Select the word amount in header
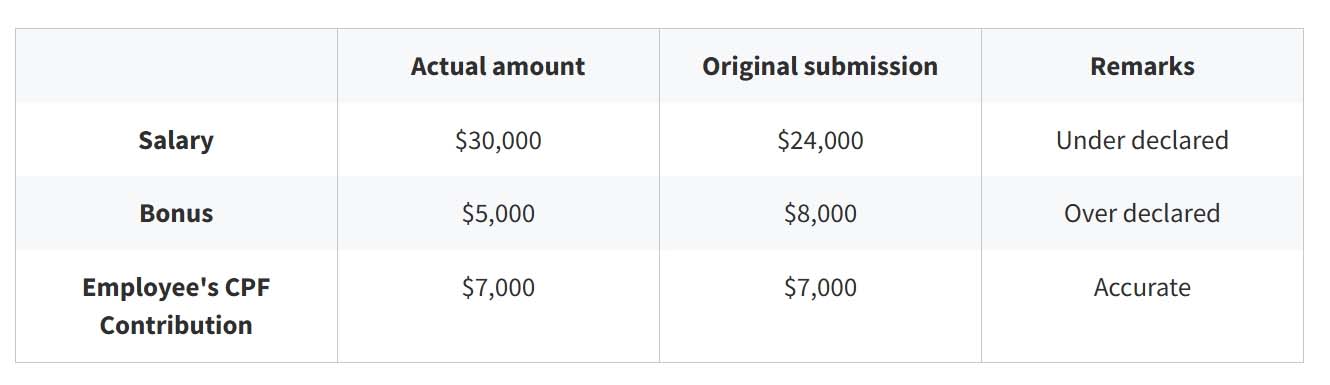The width and height of the screenshot is (1330, 385). (537, 66)
